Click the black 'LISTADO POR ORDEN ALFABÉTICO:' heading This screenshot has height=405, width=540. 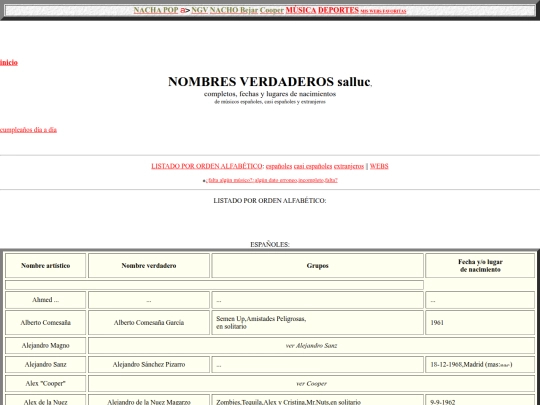270,200
